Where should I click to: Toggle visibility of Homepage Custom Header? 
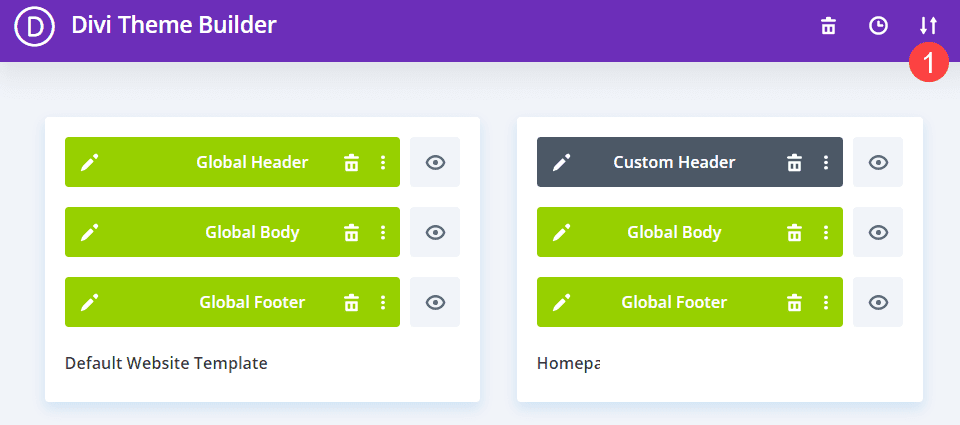[878, 162]
